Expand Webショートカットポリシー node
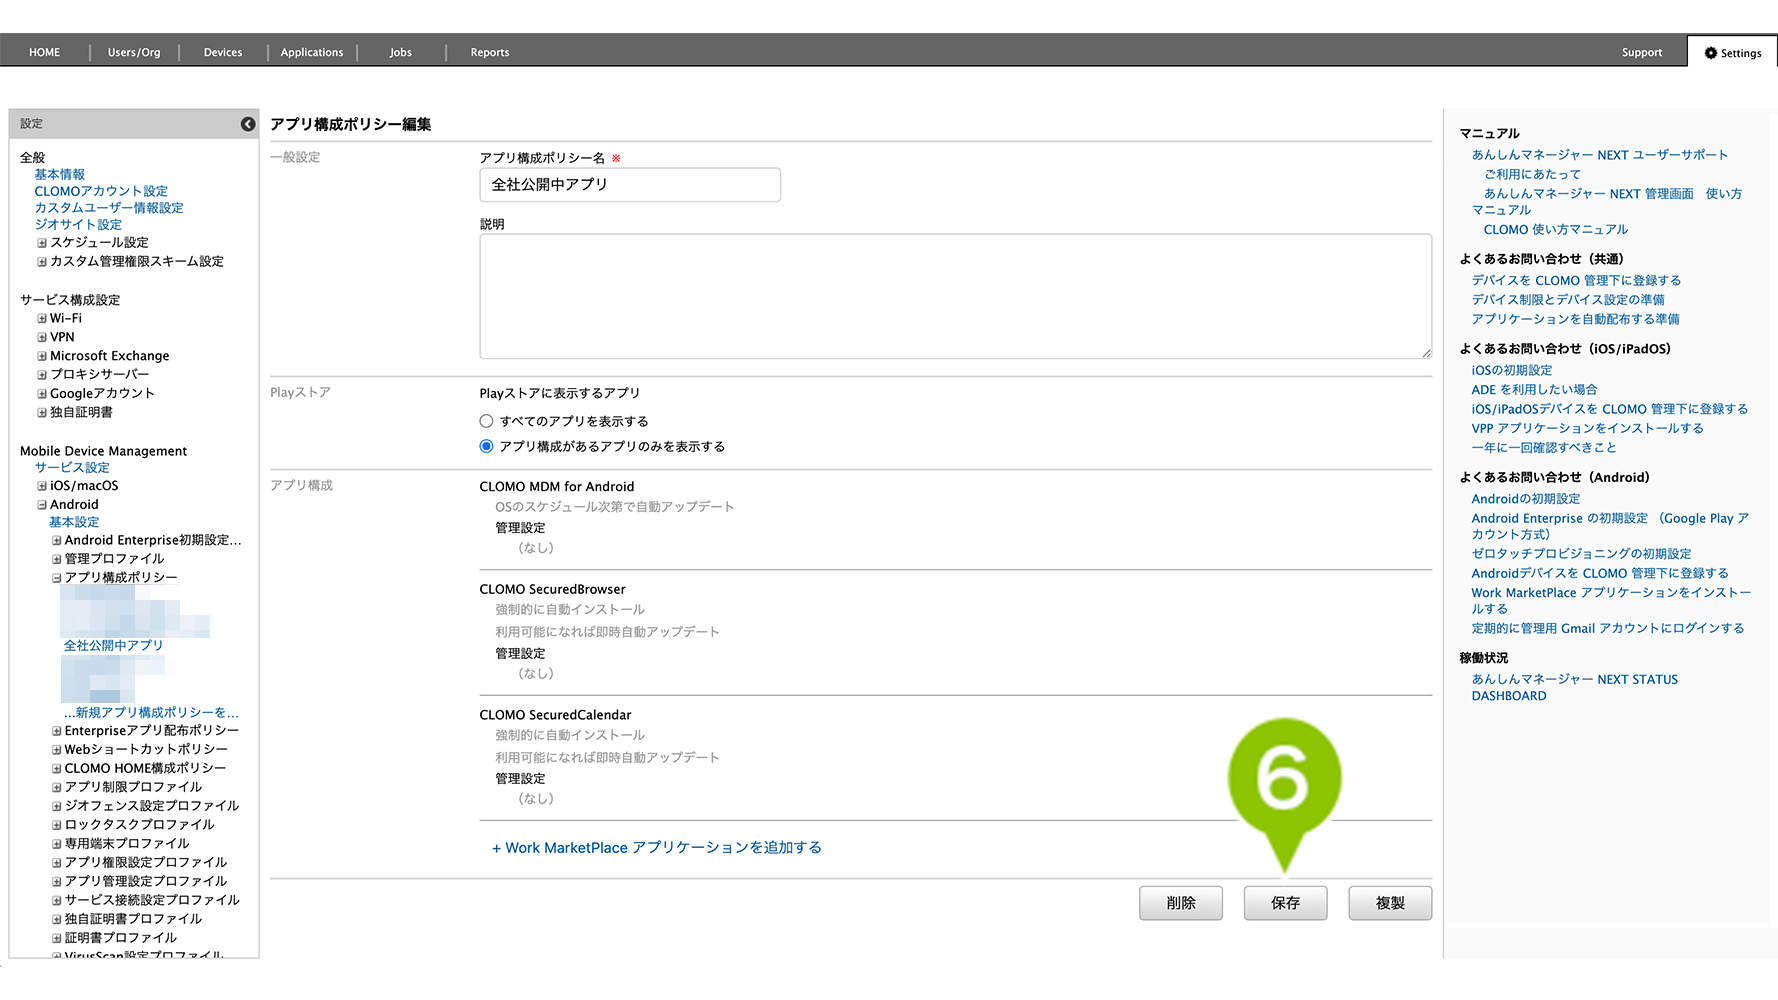This screenshot has width=1778, height=1000. point(57,750)
